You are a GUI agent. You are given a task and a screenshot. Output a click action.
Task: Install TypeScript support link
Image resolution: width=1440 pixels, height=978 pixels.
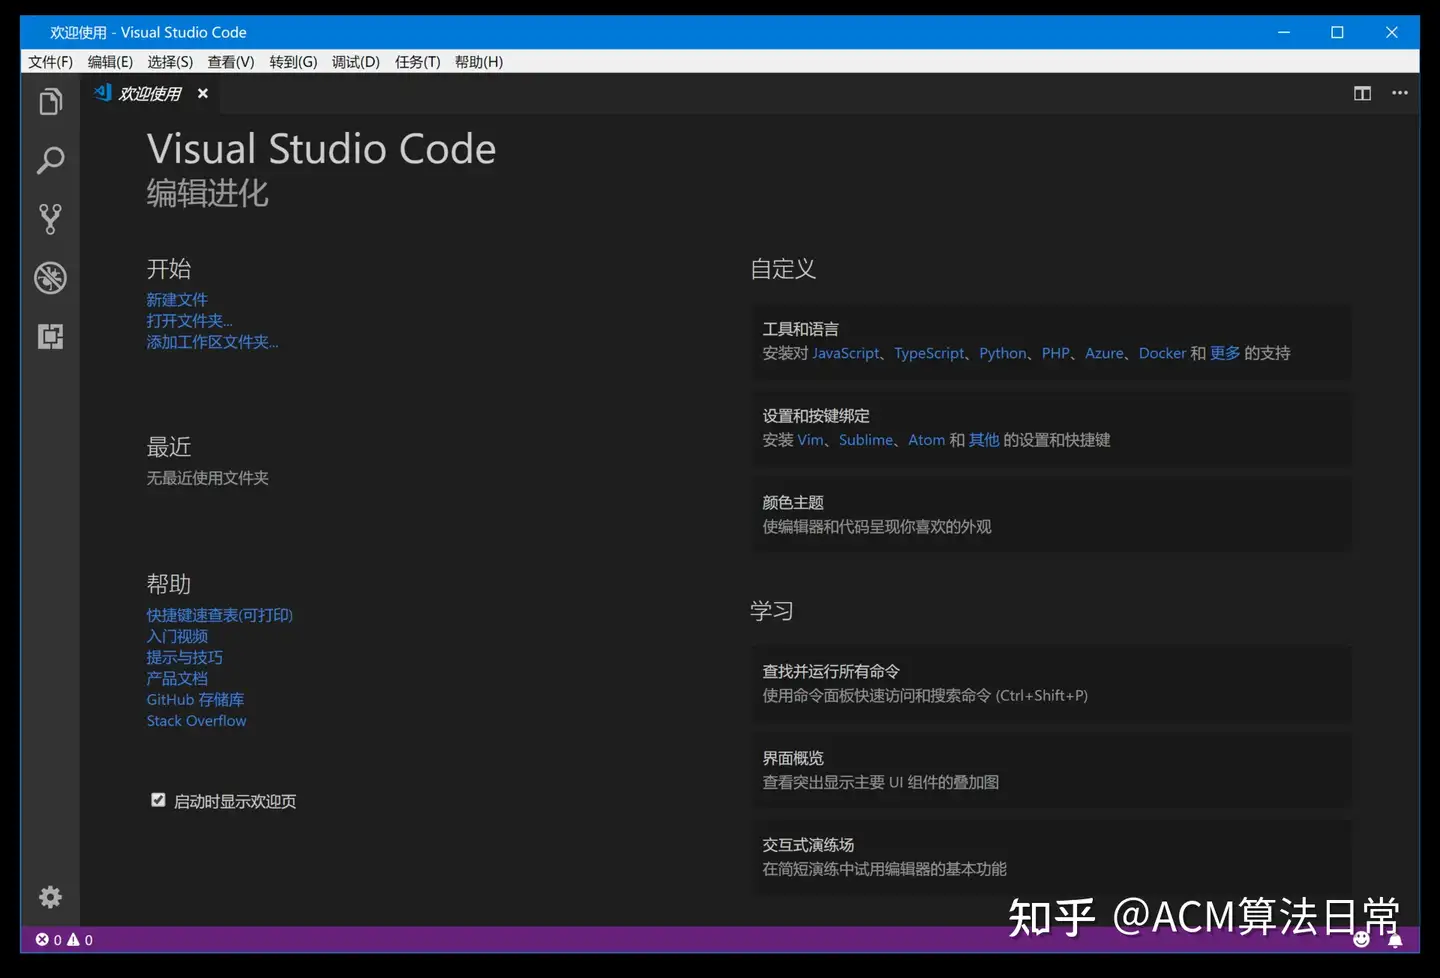point(929,353)
